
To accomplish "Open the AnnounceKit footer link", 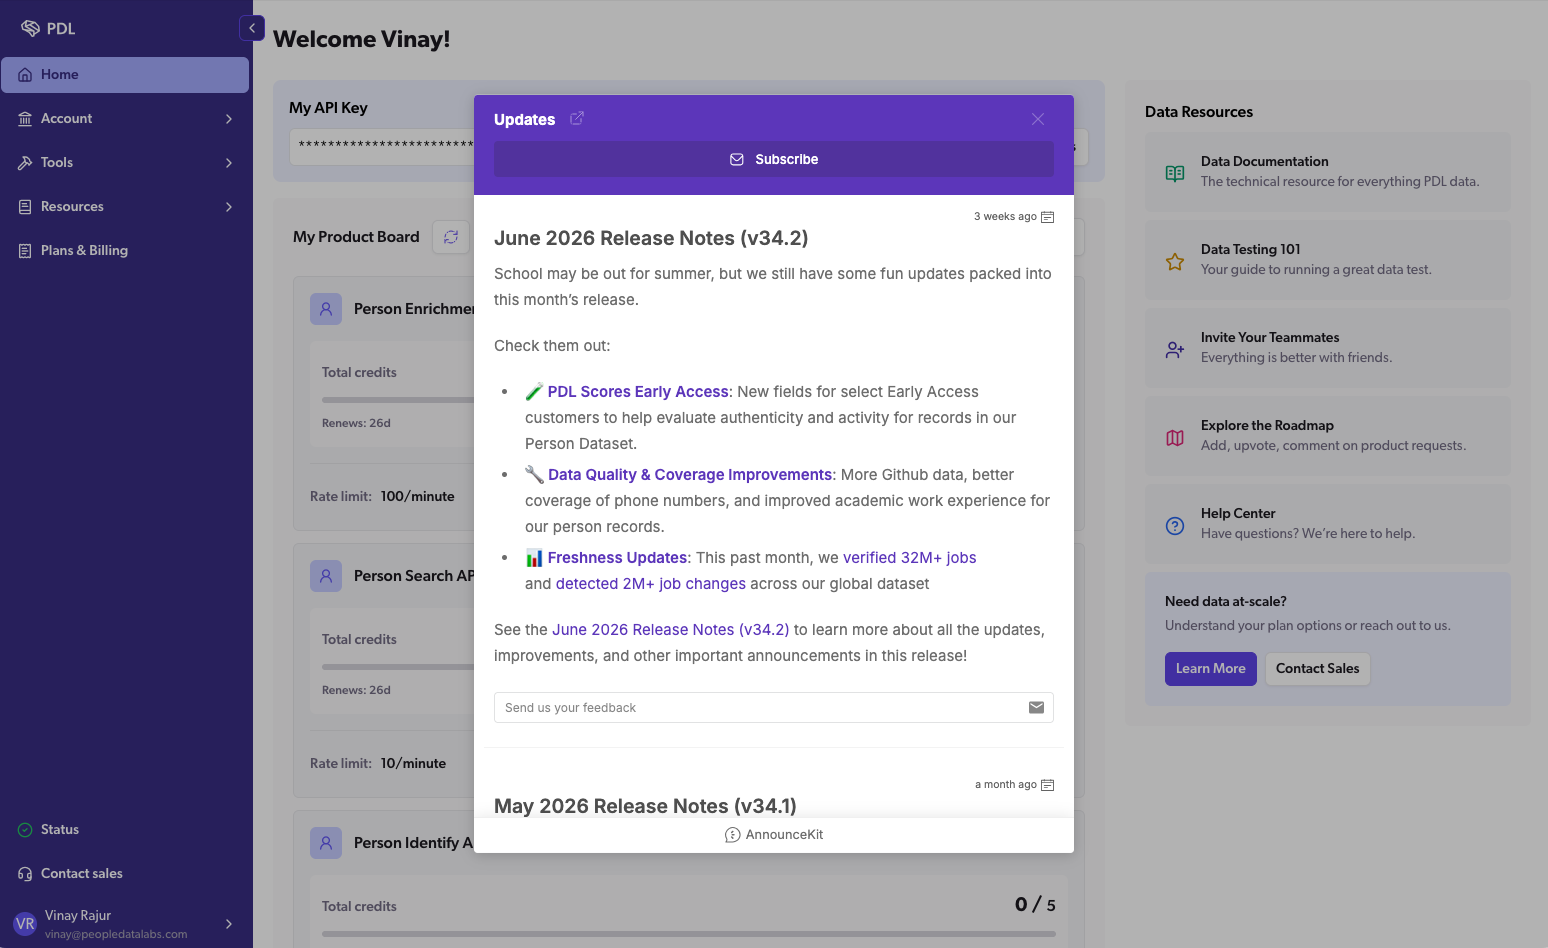I will coord(774,835).
